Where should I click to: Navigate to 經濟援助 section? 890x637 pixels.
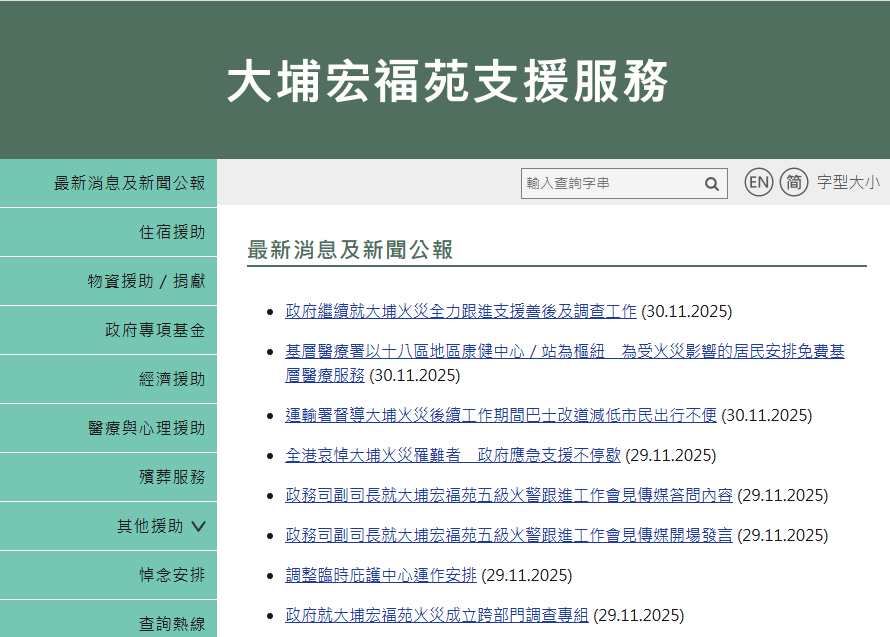170,379
